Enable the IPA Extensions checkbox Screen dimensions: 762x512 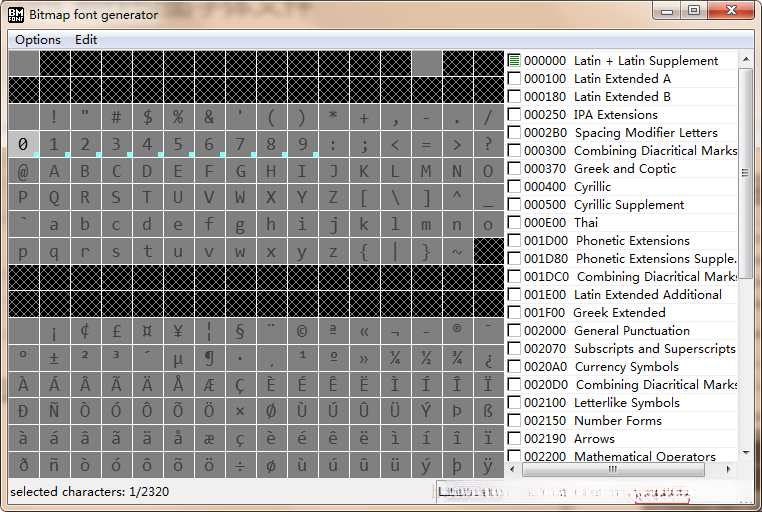click(514, 115)
